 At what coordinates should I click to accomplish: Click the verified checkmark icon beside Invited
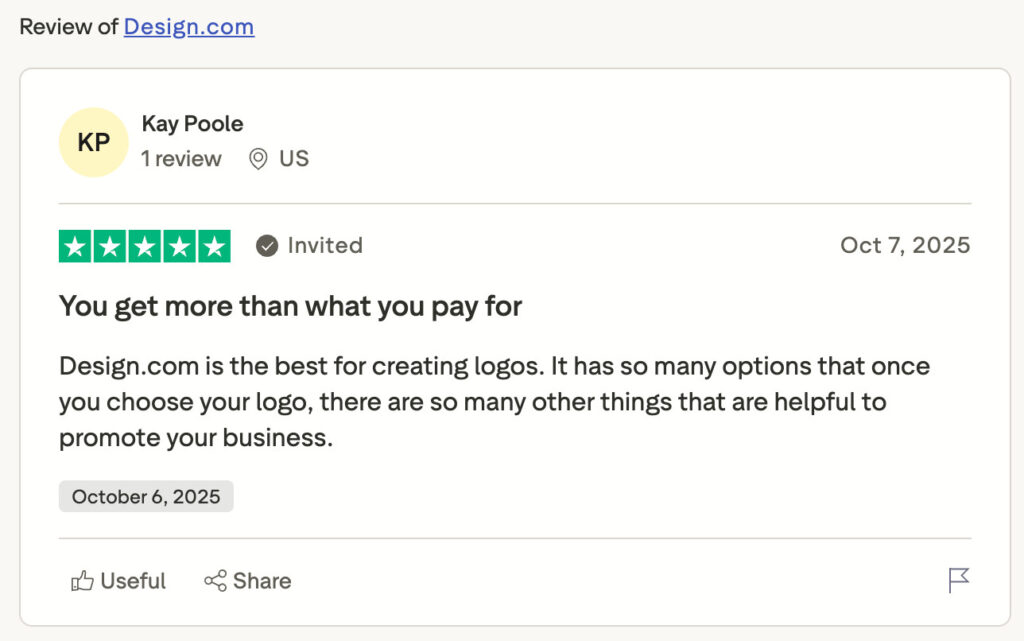(267, 246)
